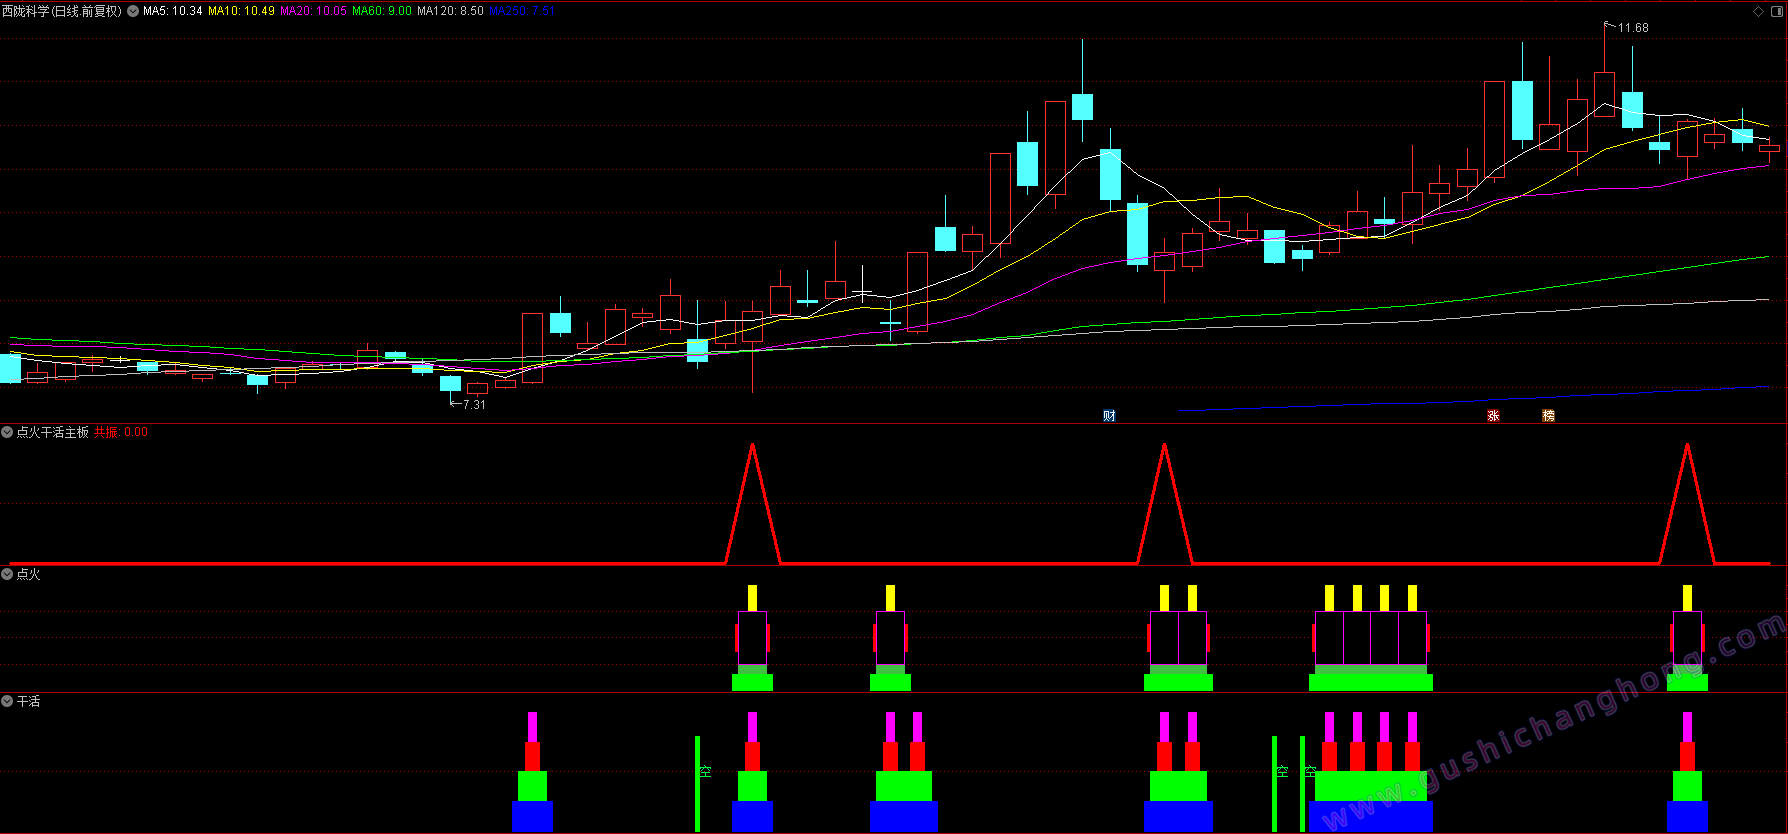
Task: Select the MA250: 7.51 moving average label
Action: pyautogui.click(x=522, y=11)
